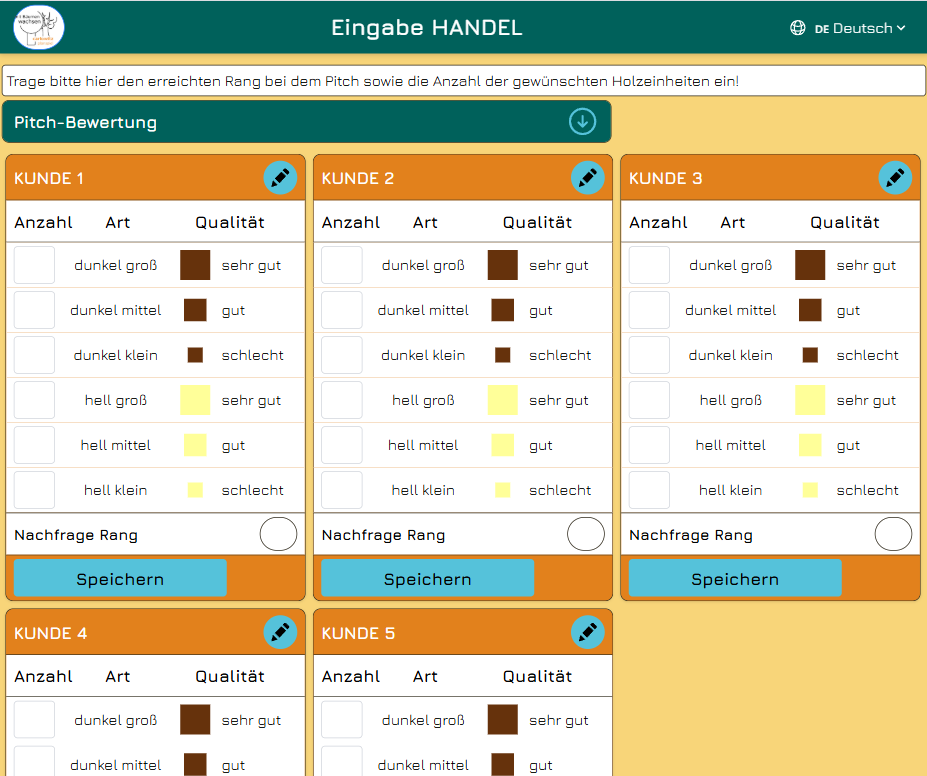Click Kunde 2 hell klein Anzahl field
The height and width of the screenshot is (776, 927).
tap(342, 490)
